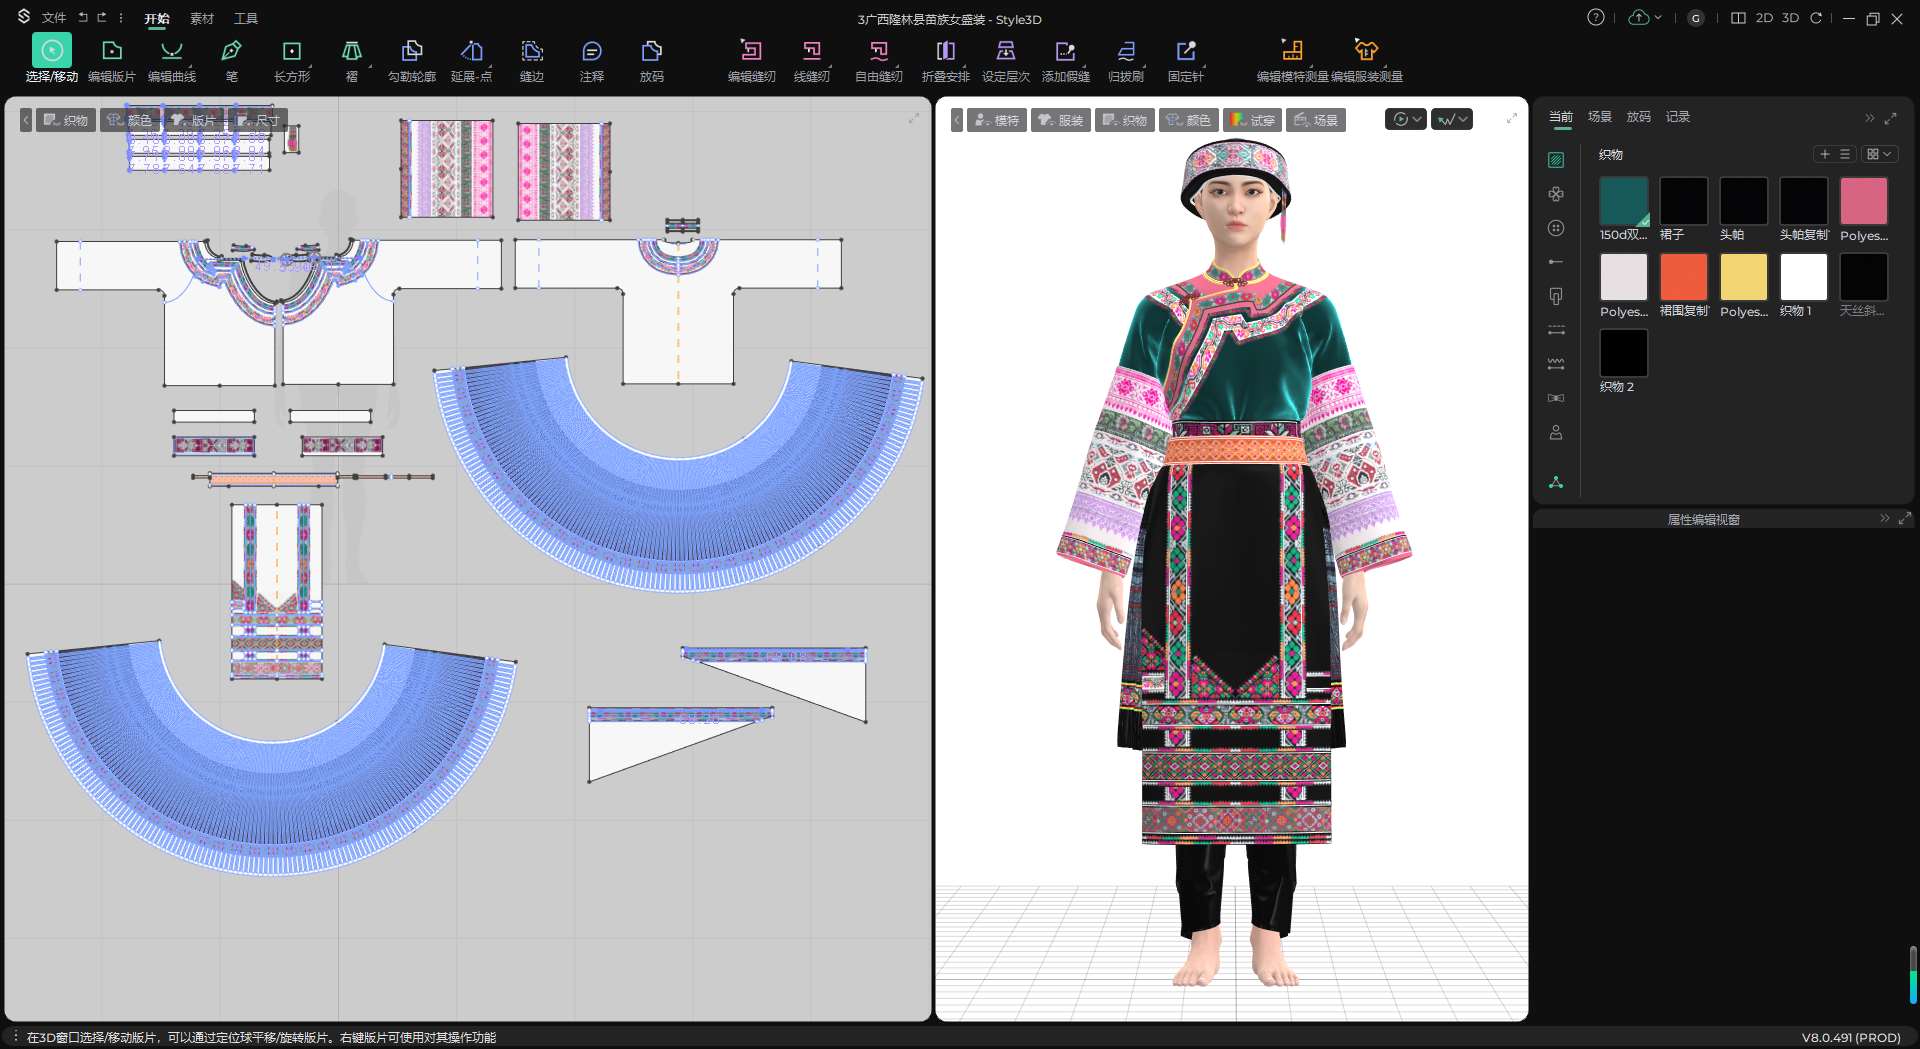This screenshot has height=1049, width=1920.
Task: Toggle the 试穿 try-on button in 3D view
Action: (1252, 120)
